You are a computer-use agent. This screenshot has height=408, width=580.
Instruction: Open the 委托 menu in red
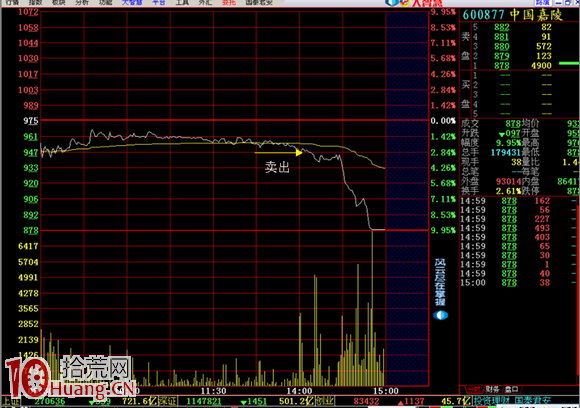point(229,3)
